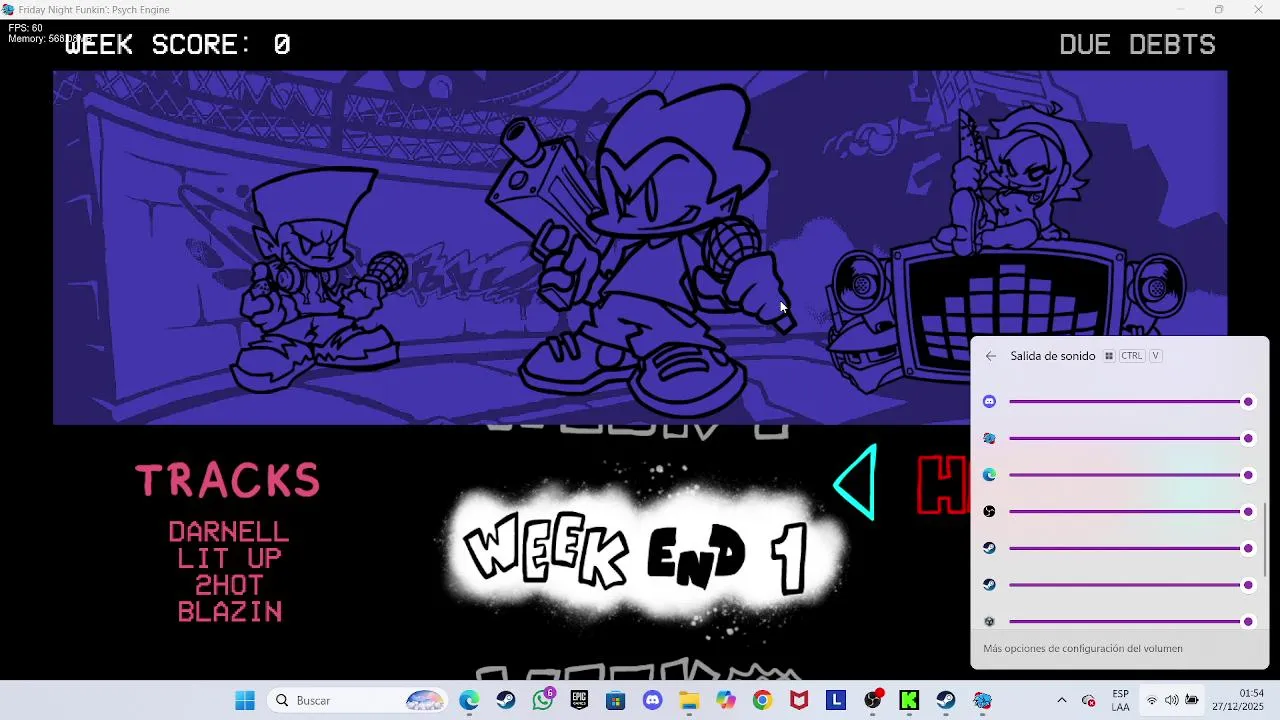Switch to Friday Night Funkin' taskbar icon
The width and height of the screenshot is (1280, 720).
coord(982,701)
